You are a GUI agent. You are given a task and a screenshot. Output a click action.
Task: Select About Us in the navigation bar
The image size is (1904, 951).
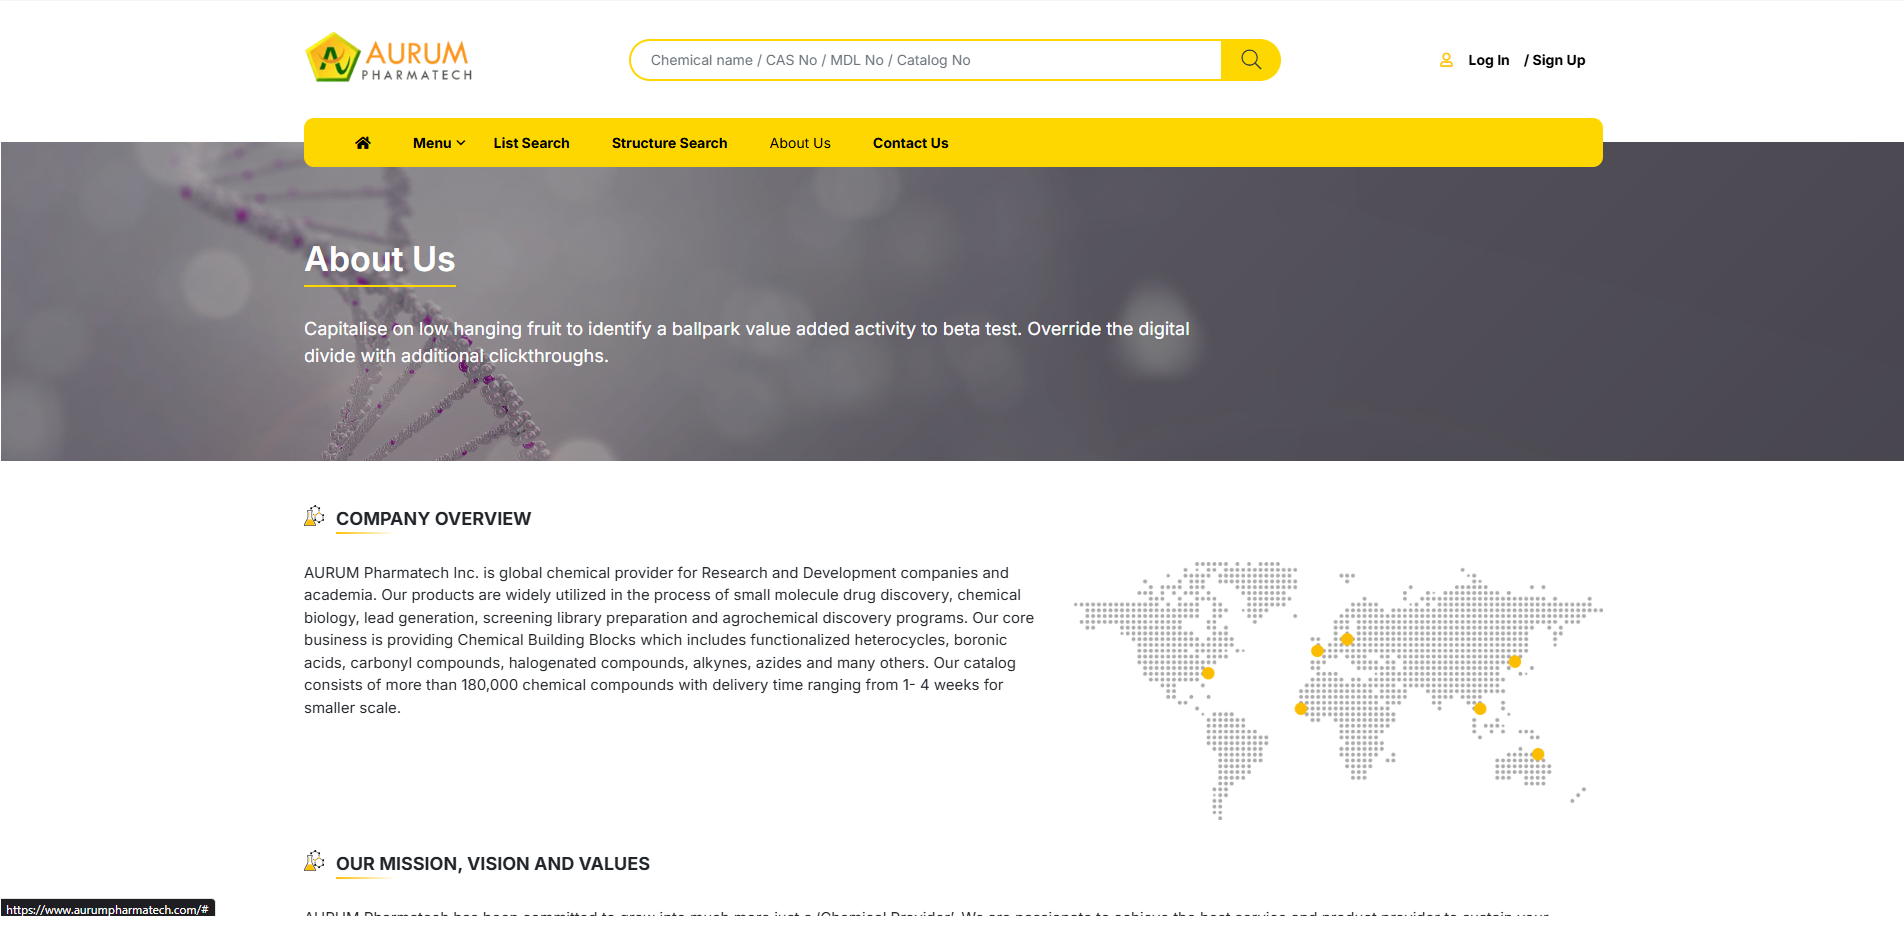pos(800,143)
